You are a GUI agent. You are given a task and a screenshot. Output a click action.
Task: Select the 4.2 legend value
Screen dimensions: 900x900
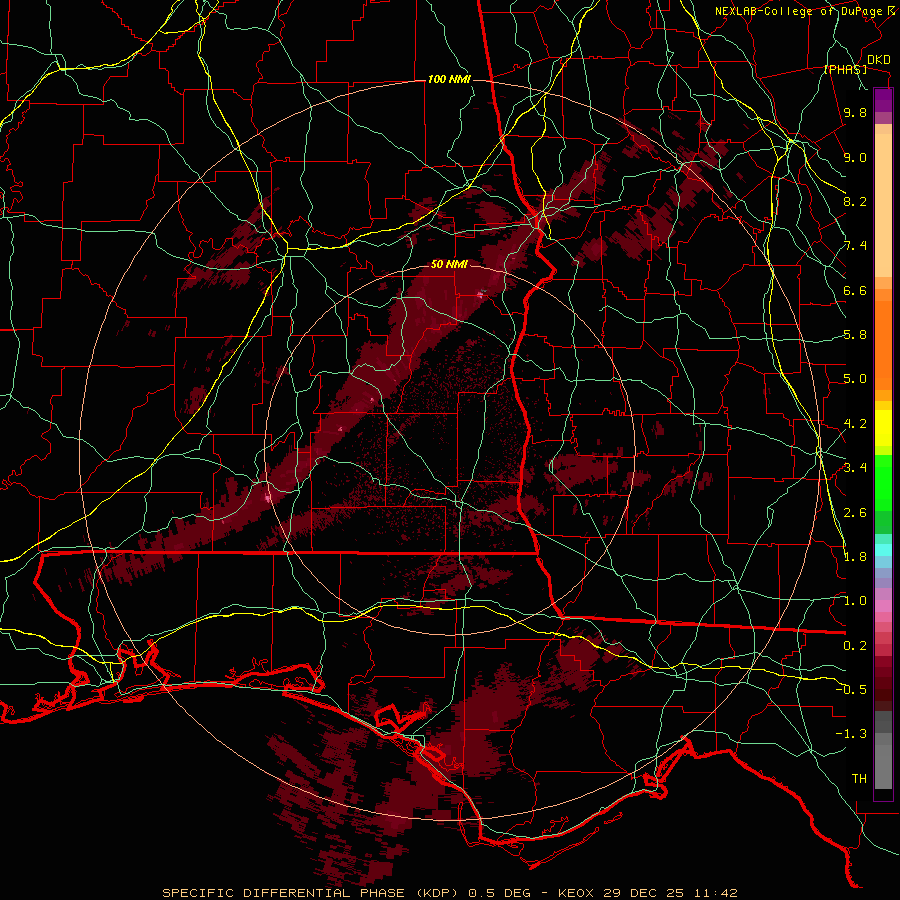tap(855, 424)
